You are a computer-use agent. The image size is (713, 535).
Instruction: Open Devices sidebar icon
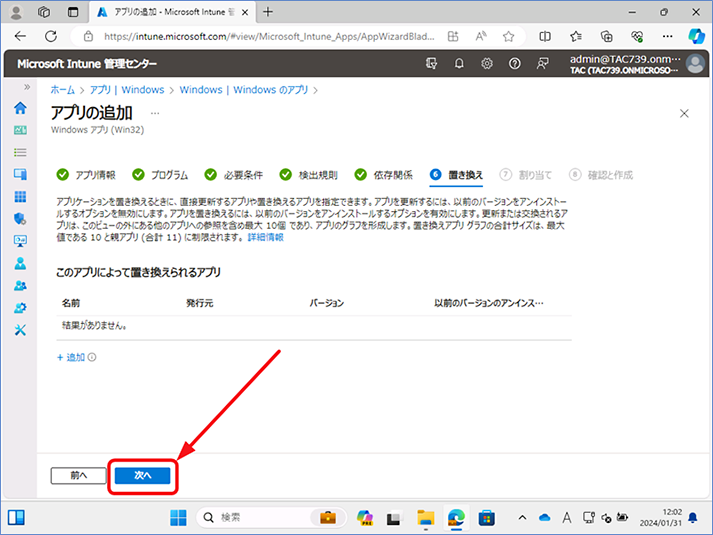pos(20,174)
